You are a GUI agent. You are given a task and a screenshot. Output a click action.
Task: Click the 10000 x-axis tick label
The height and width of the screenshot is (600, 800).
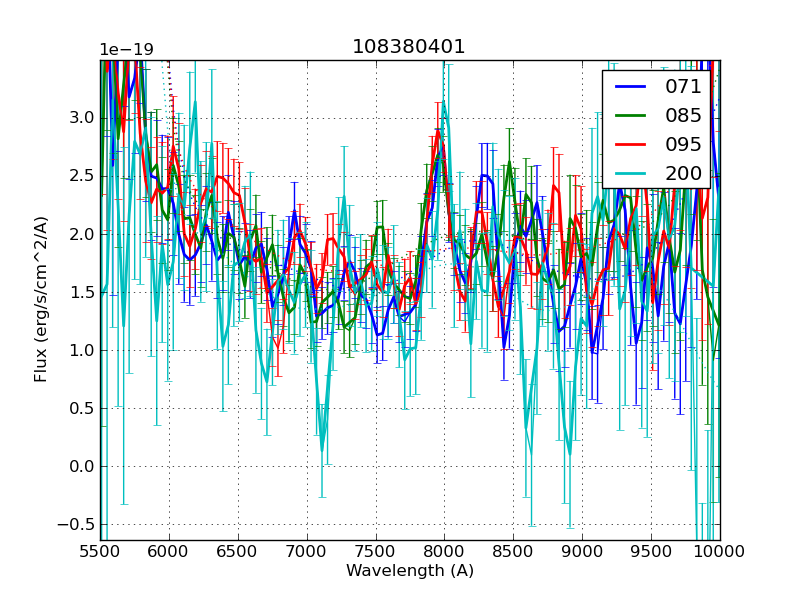(x=720, y=551)
